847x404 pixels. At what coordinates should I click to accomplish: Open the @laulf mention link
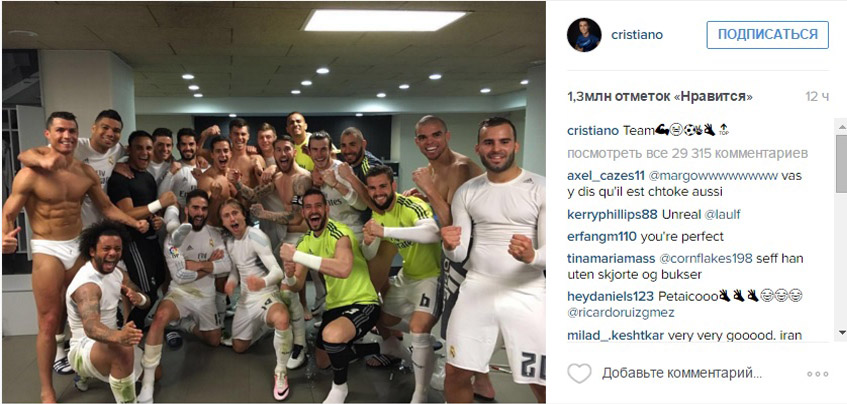(720, 214)
